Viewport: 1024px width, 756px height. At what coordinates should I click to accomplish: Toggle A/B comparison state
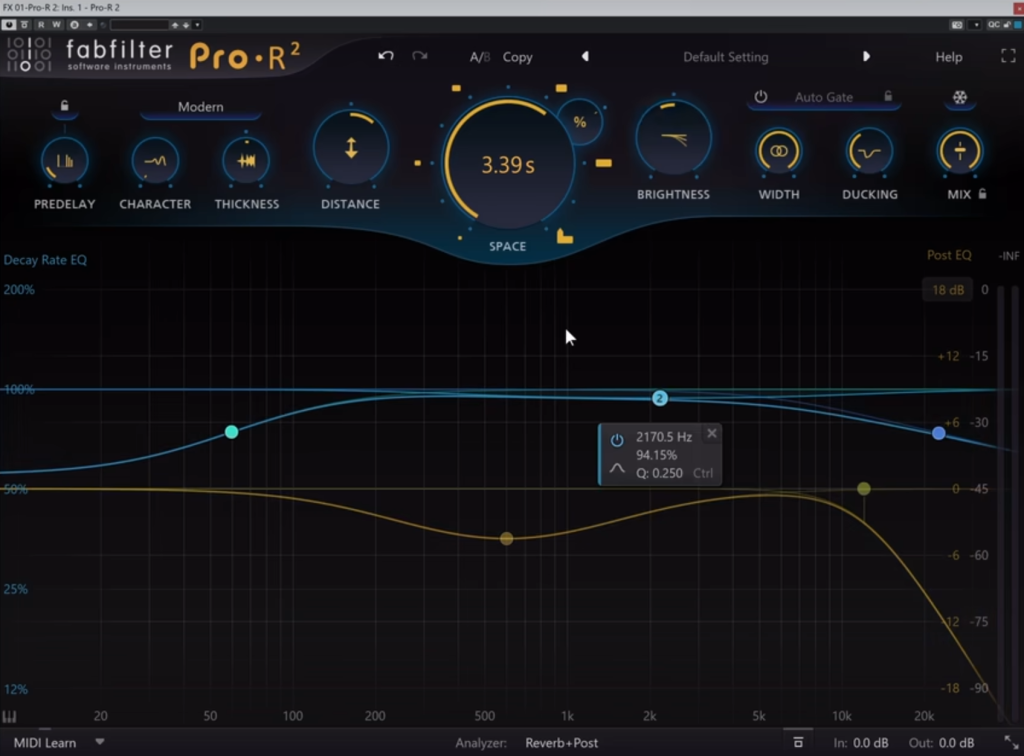coord(480,57)
